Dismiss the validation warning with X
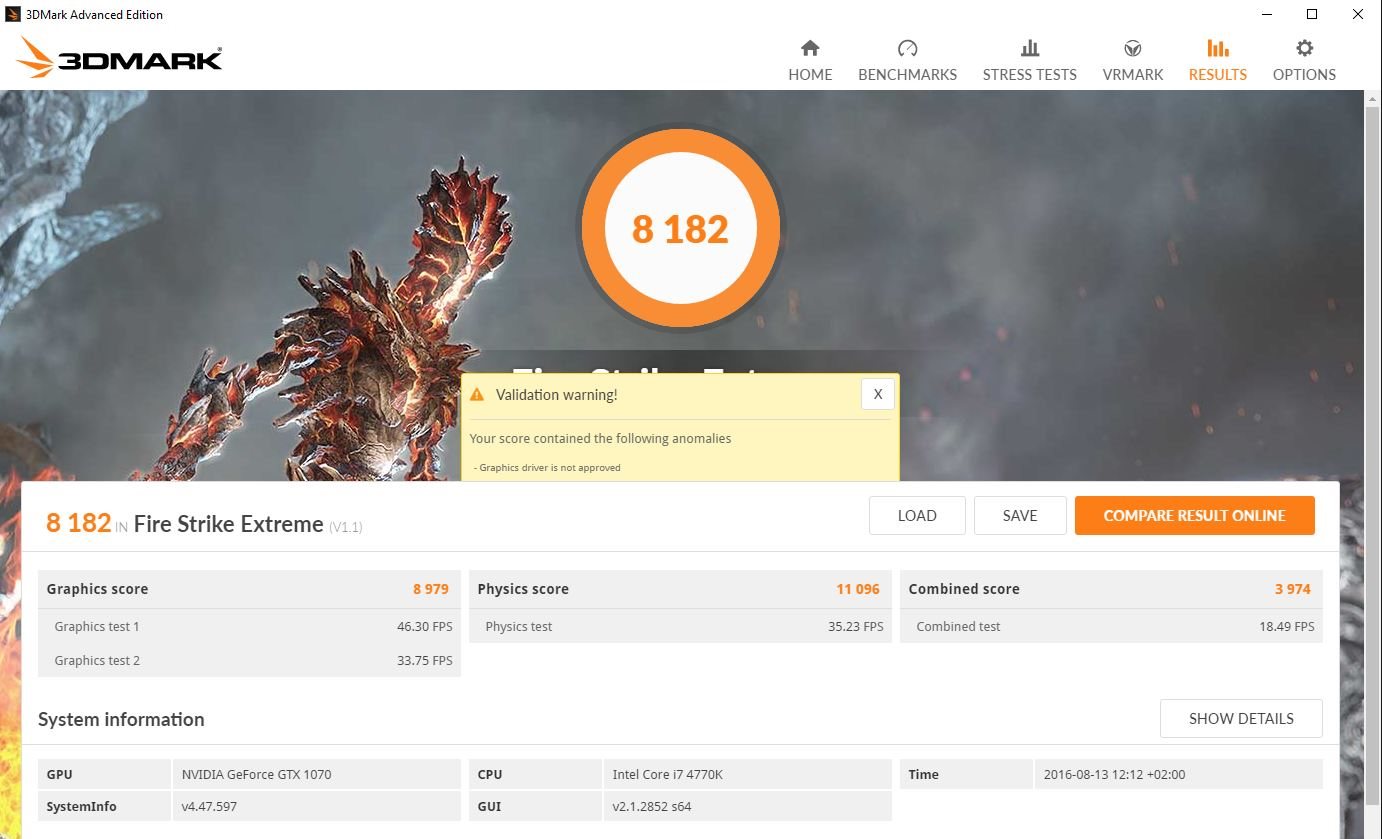 coord(877,394)
